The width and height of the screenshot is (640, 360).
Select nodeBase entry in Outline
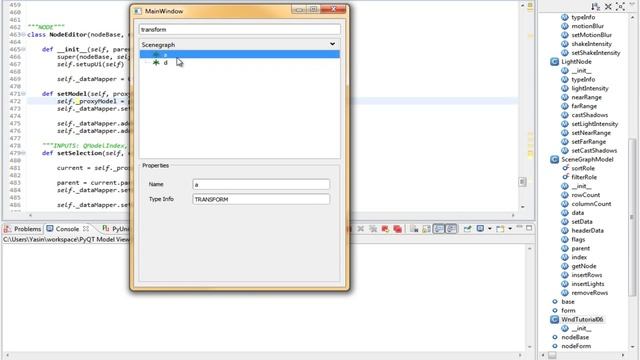pyautogui.click(x=575, y=338)
